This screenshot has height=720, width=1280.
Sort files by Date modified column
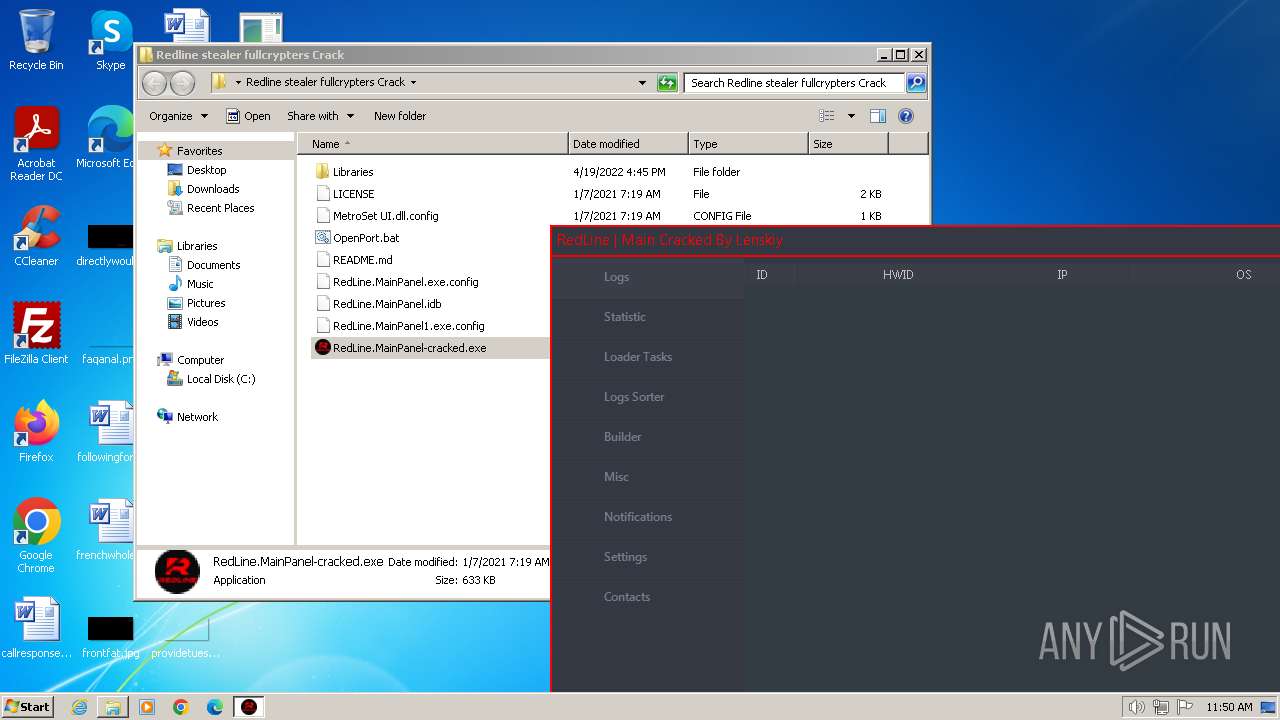point(628,144)
